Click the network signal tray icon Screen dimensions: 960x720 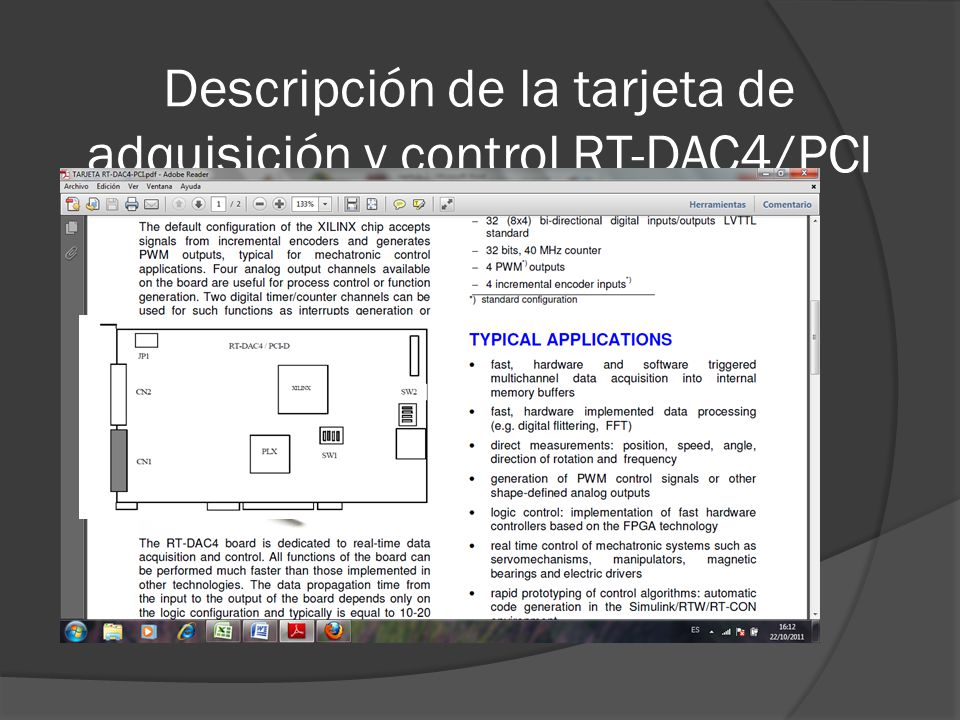(x=726, y=632)
